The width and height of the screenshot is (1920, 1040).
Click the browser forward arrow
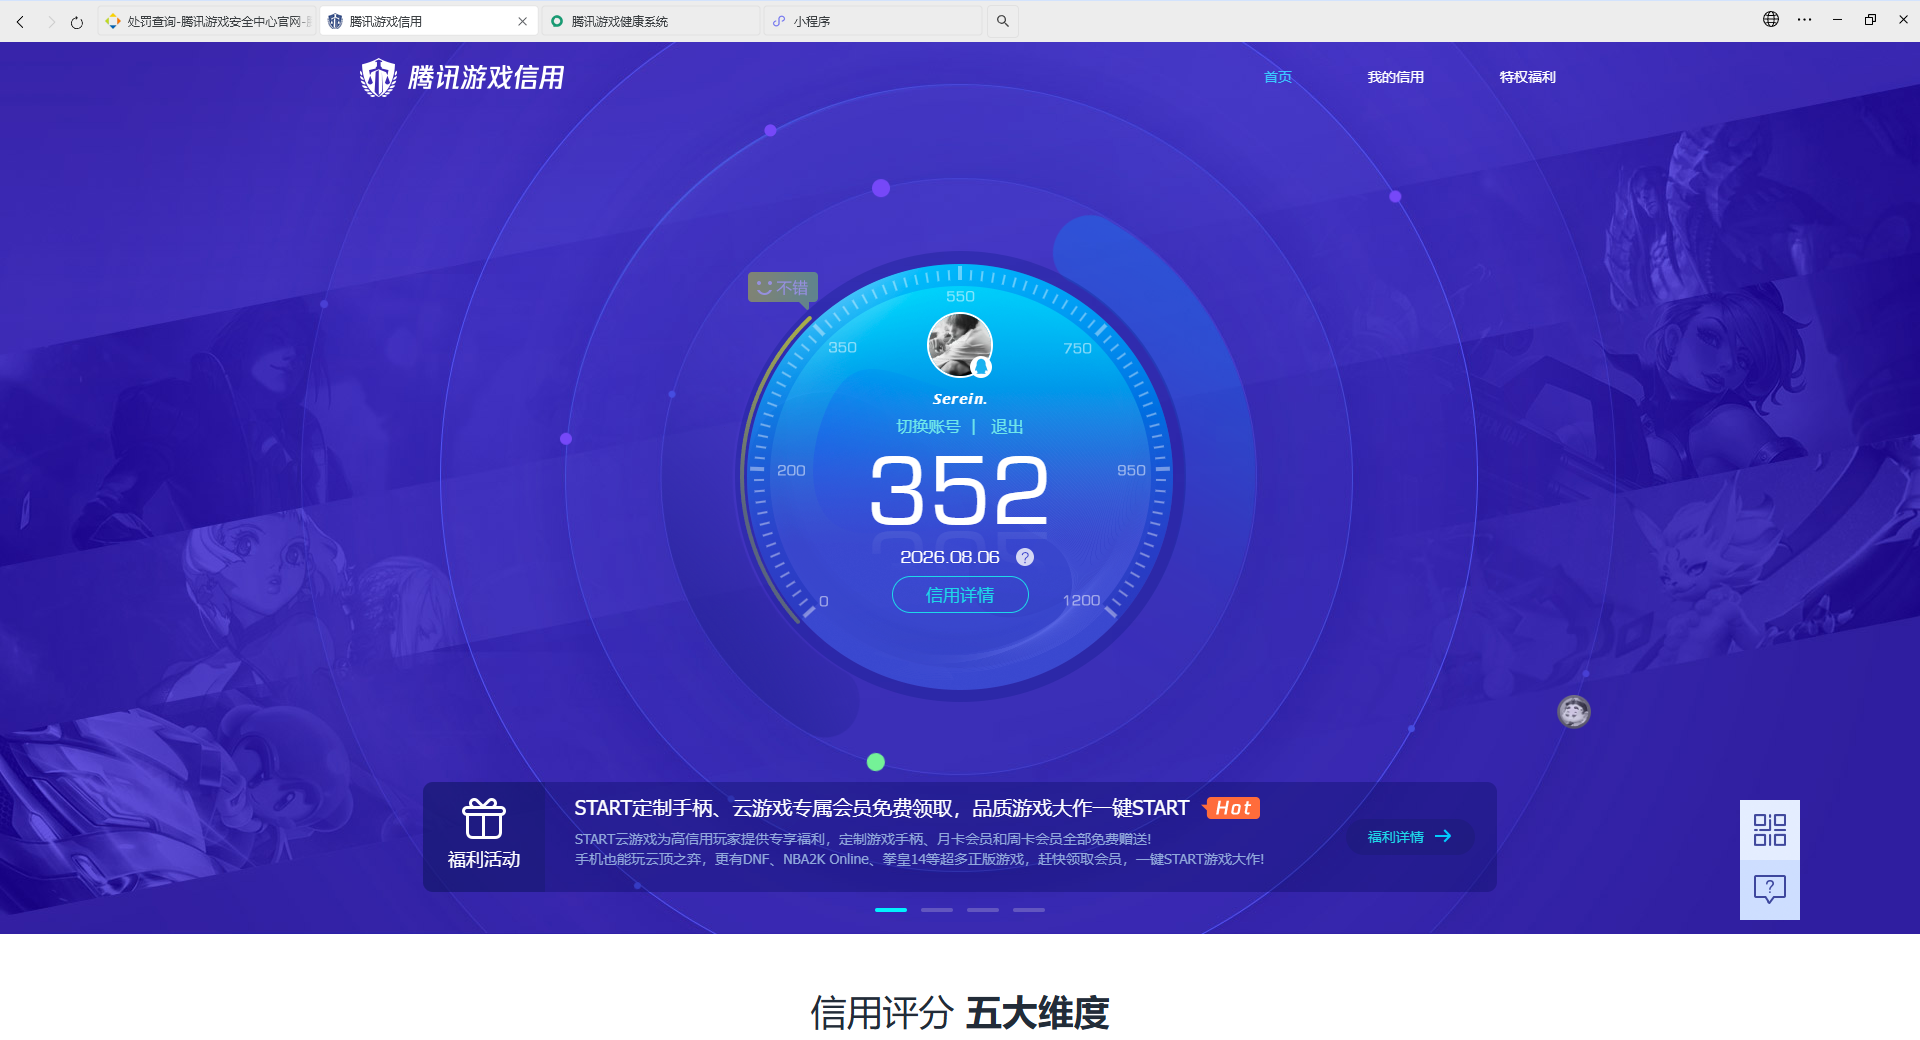click(50, 21)
